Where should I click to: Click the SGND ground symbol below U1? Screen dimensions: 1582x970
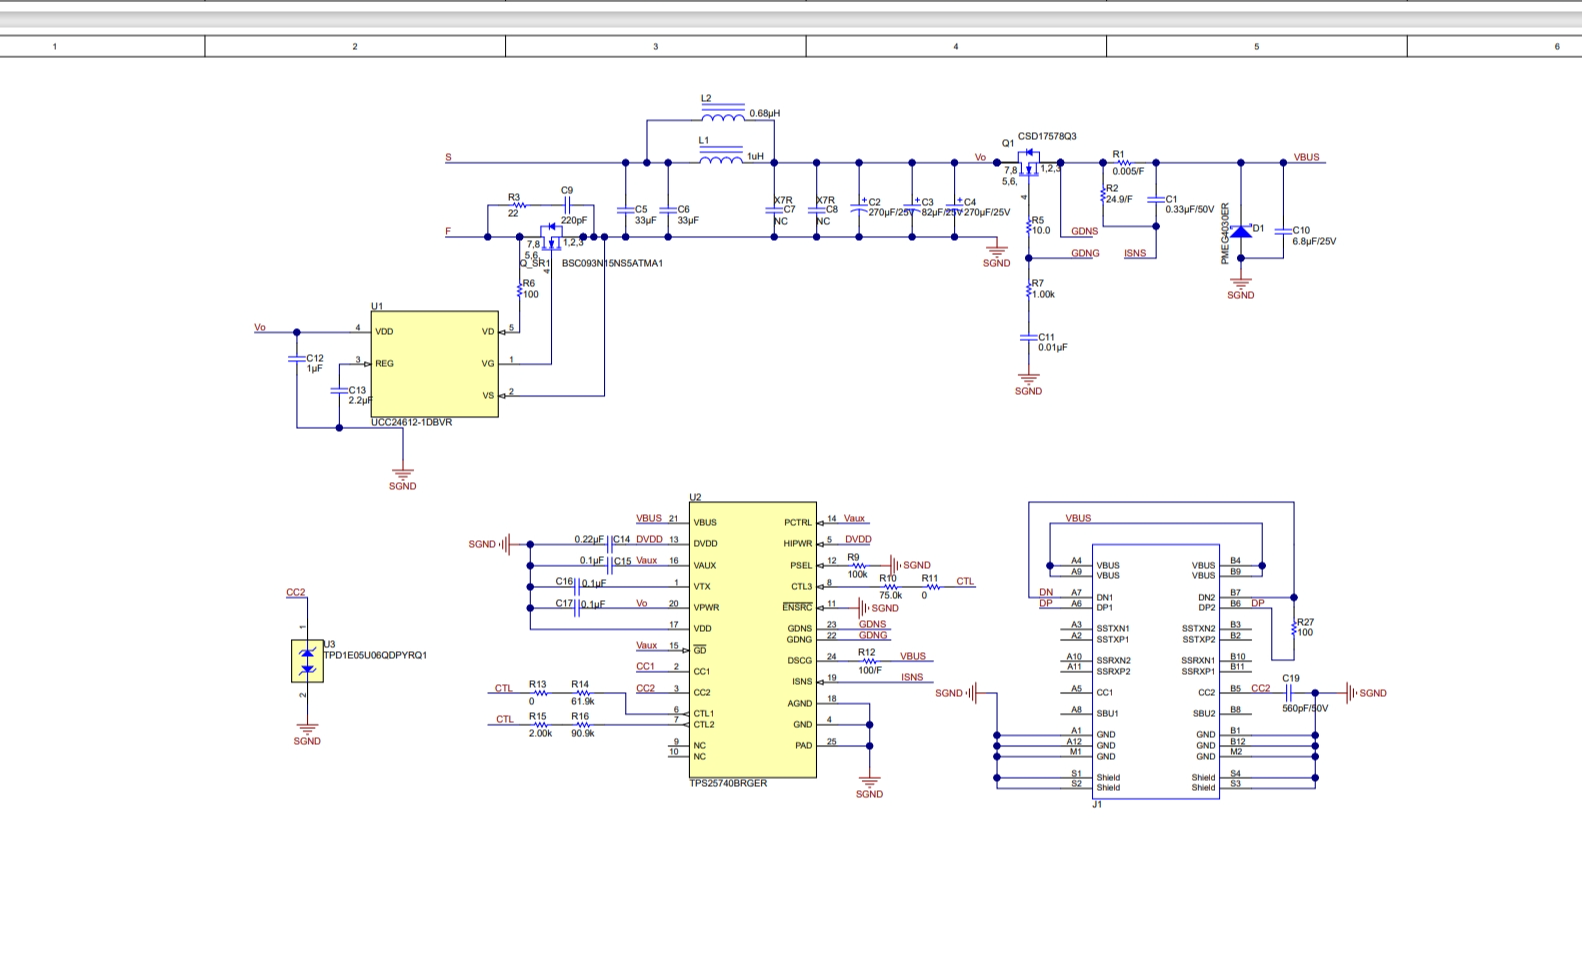(x=402, y=476)
